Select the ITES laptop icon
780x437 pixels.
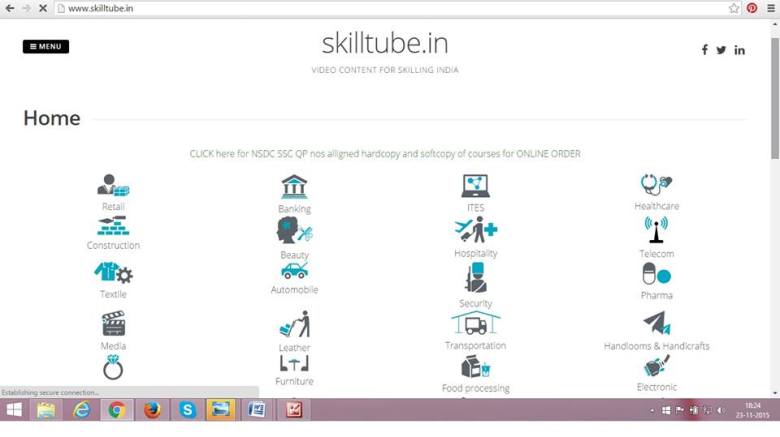pyautogui.click(x=475, y=186)
